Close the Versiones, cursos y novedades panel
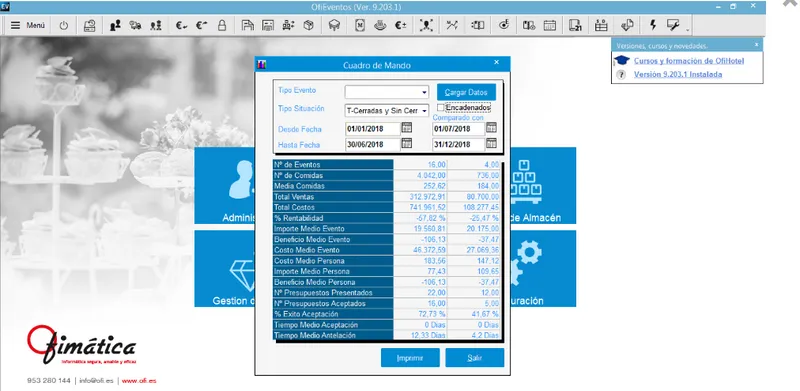This screenshot has width=800, height=391. pos(756,45)
